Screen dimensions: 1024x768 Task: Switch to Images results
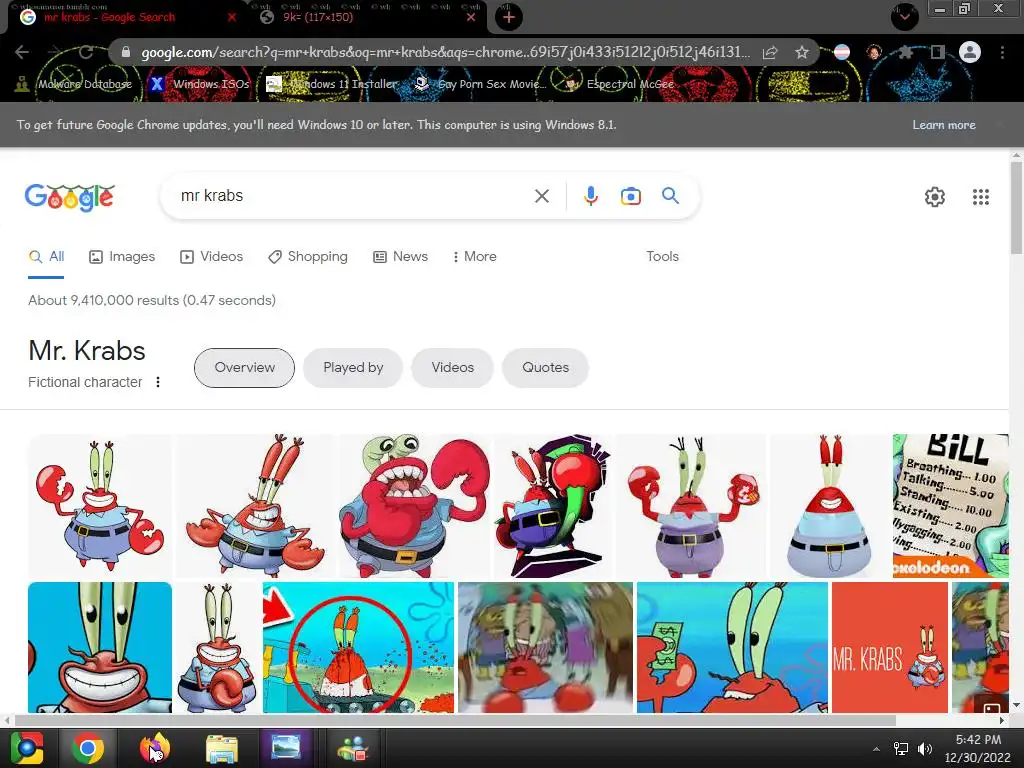coord(122,257)
